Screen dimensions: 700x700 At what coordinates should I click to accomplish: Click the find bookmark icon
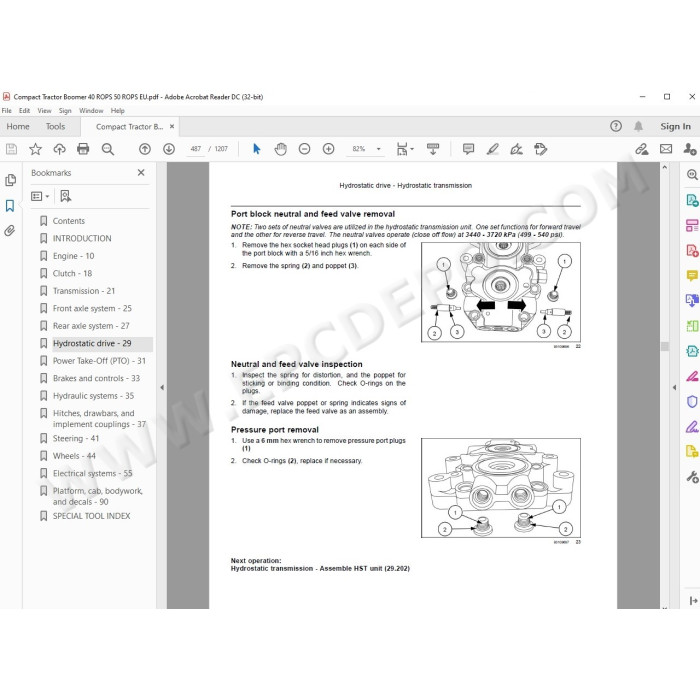(x=66, y=196)
